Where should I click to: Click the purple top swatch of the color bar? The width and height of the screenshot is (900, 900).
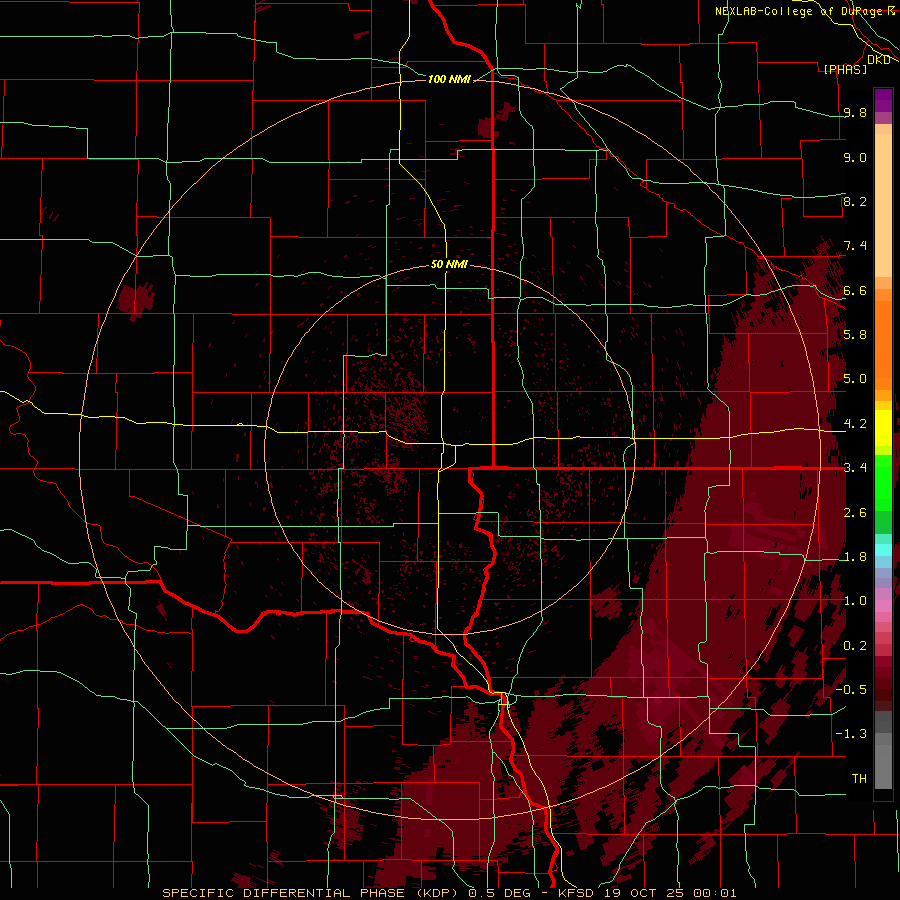coord(883,100)
